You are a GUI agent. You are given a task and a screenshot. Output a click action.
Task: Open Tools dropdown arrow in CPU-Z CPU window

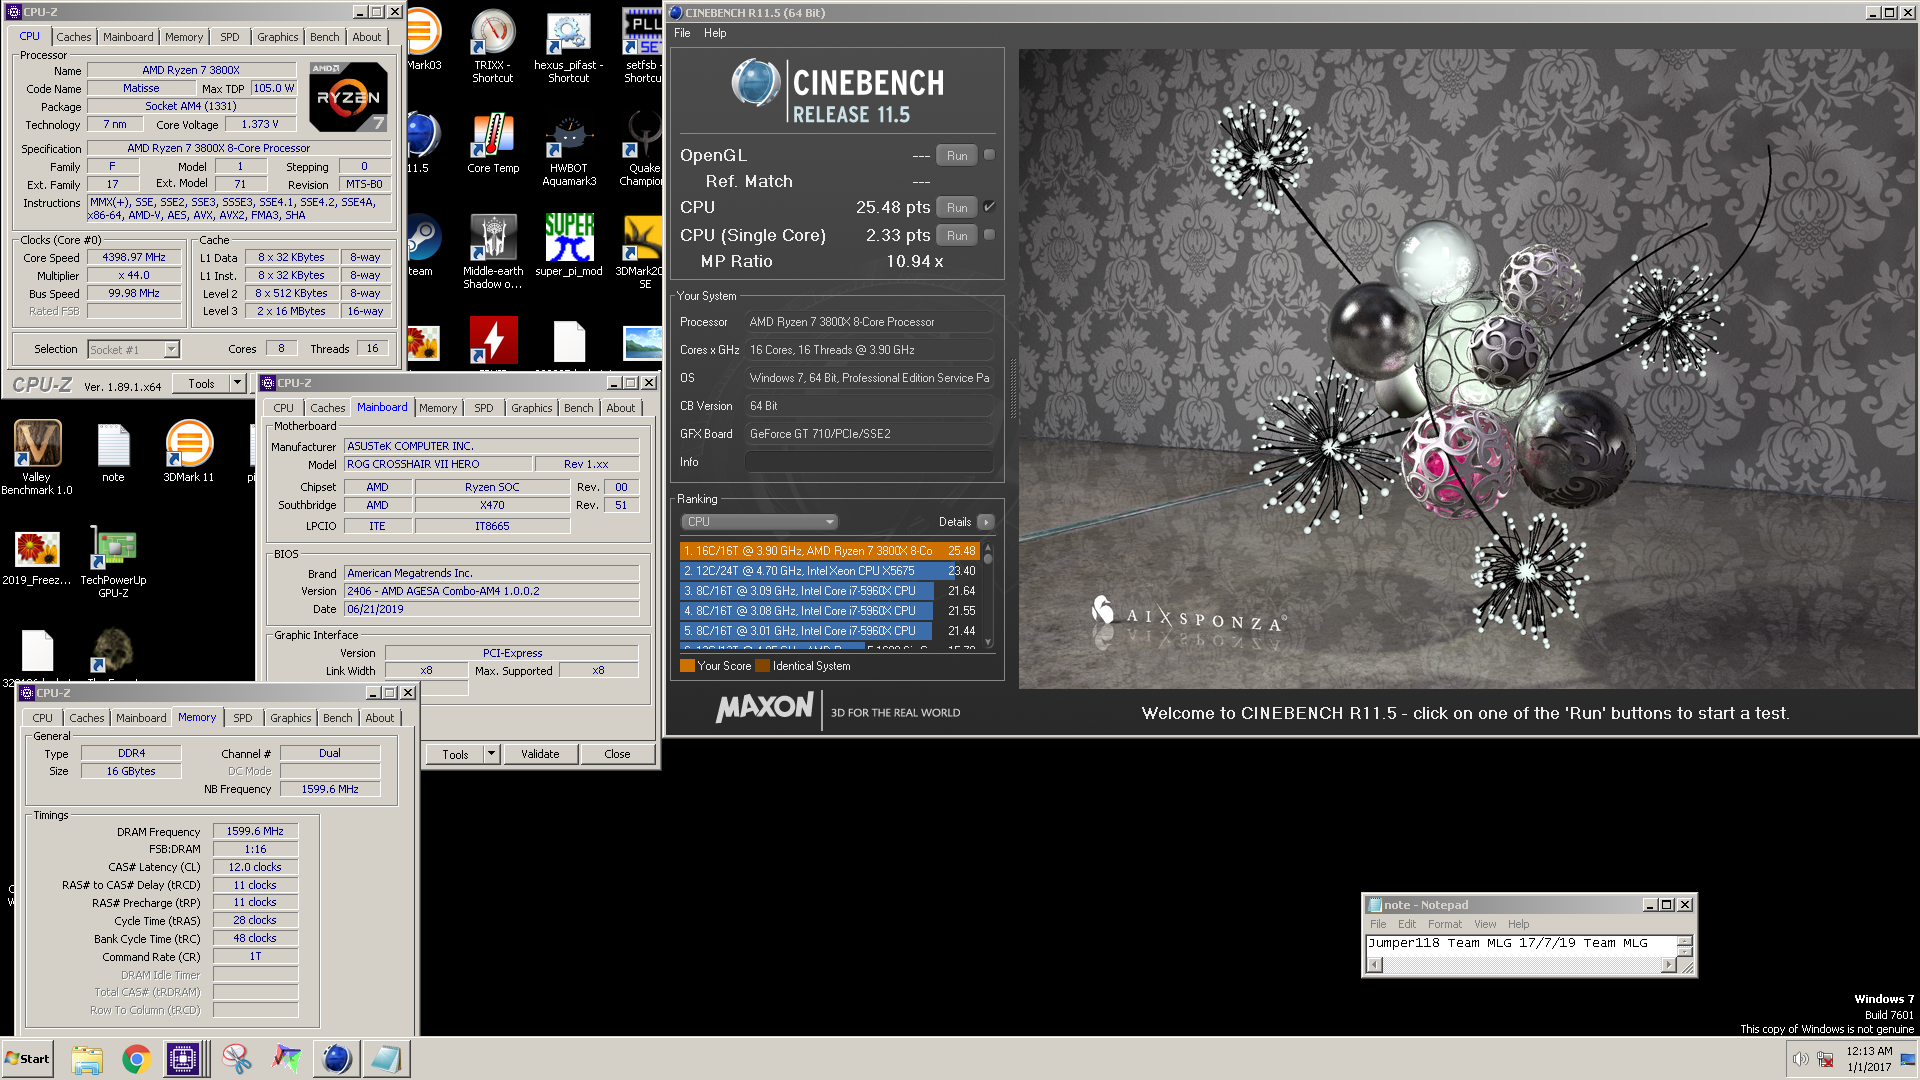coord(237,383)
